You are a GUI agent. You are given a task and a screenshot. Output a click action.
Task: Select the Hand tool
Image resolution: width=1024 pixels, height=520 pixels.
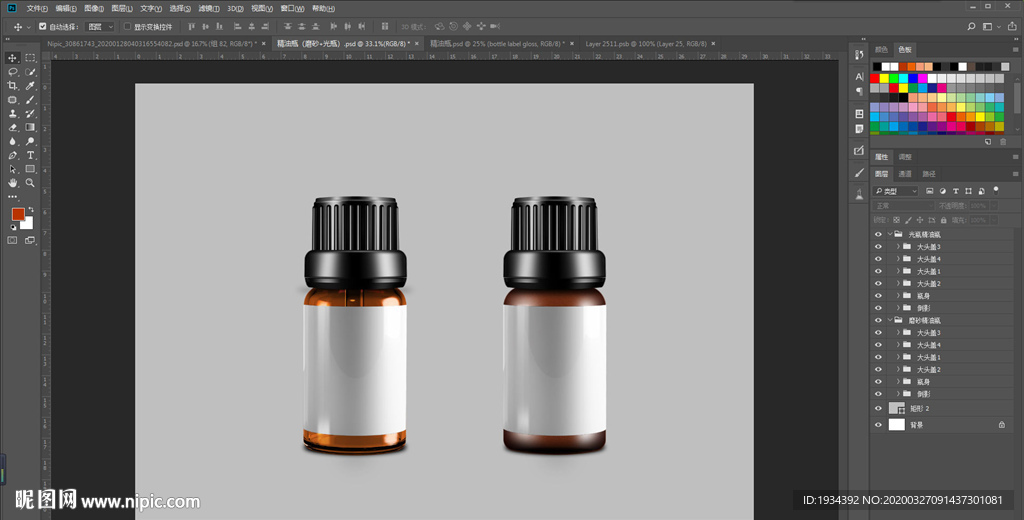coord(13,183)
